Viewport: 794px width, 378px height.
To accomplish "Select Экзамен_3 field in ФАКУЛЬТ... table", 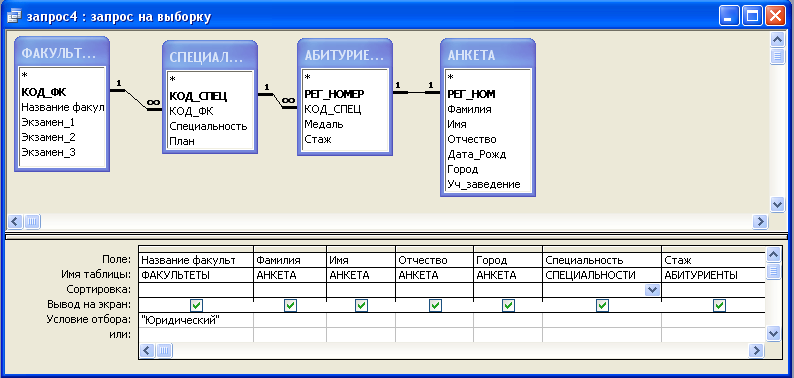I will (x=49, y=152).
